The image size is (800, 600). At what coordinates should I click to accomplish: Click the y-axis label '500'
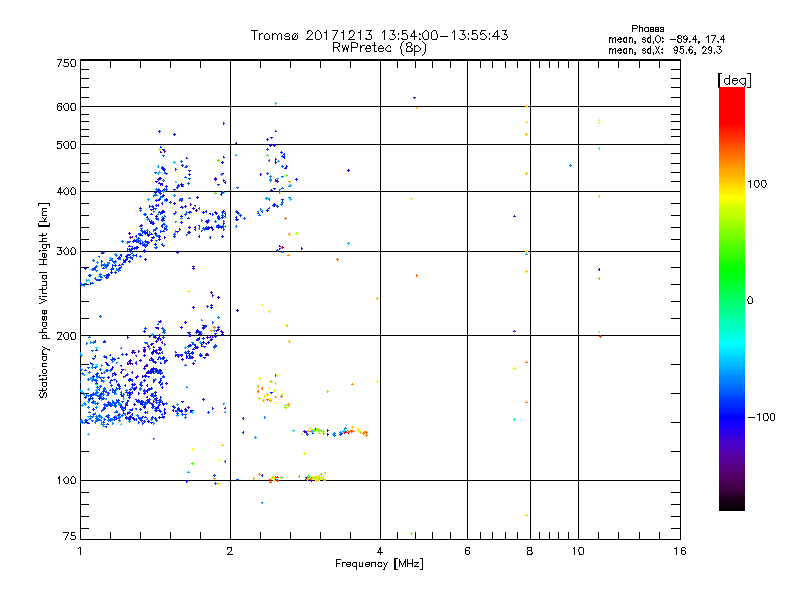click(x=66, y=145)
